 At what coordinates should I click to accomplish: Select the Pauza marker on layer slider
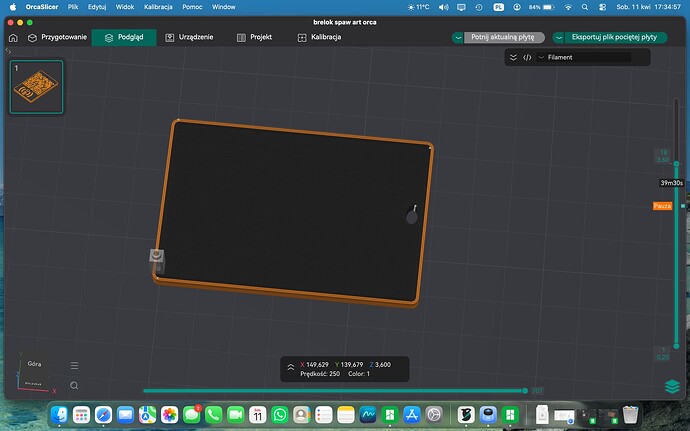point(662,206)
